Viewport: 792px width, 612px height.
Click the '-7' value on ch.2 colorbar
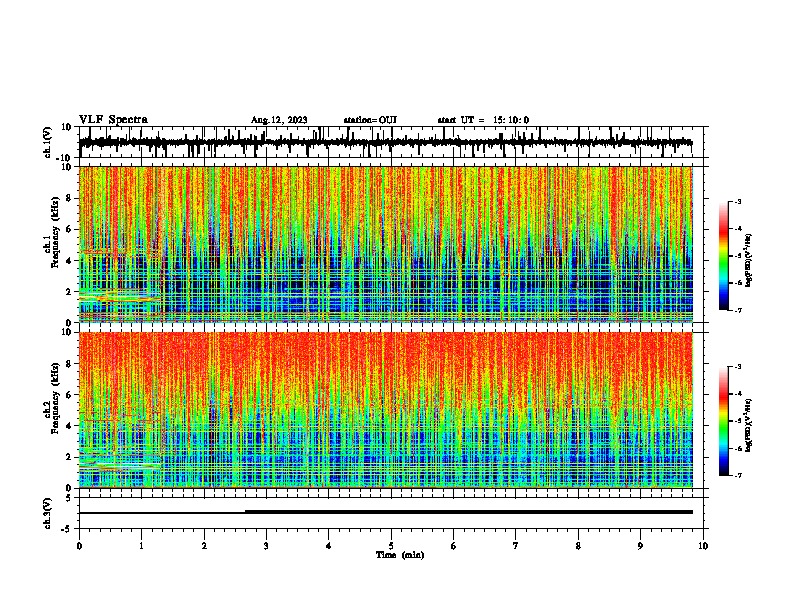click(737, 475)
